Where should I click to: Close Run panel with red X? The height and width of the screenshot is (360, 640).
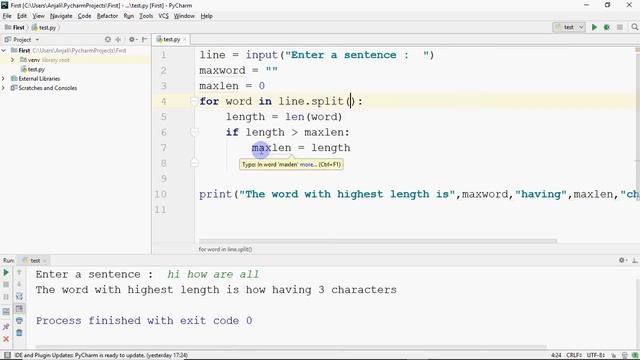(6, 339)
